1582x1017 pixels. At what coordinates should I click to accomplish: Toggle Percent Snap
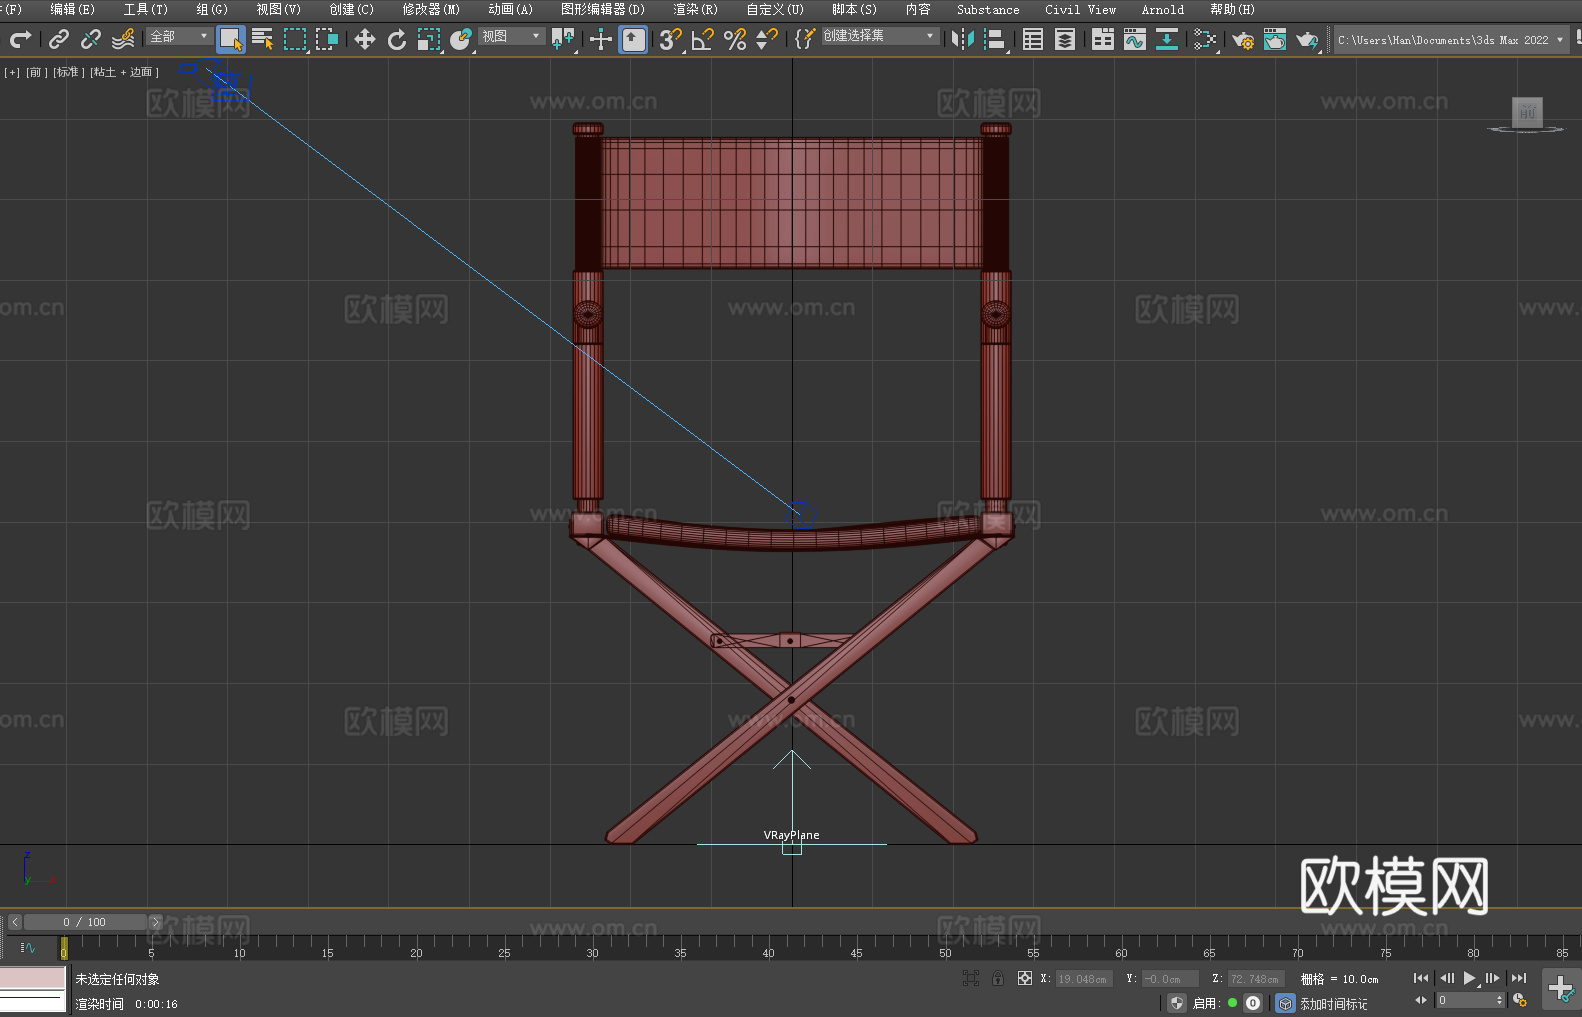pyautogui.click(x=735, y=39)
